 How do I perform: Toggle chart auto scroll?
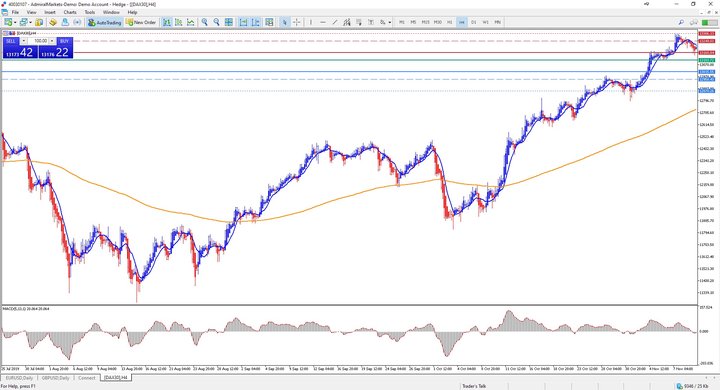(x=243, y=22)
